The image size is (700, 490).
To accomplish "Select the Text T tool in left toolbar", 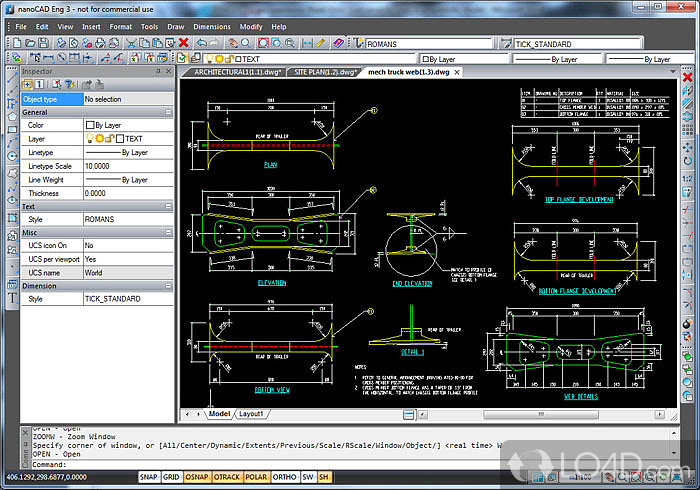I will click(x=12, y=298).
